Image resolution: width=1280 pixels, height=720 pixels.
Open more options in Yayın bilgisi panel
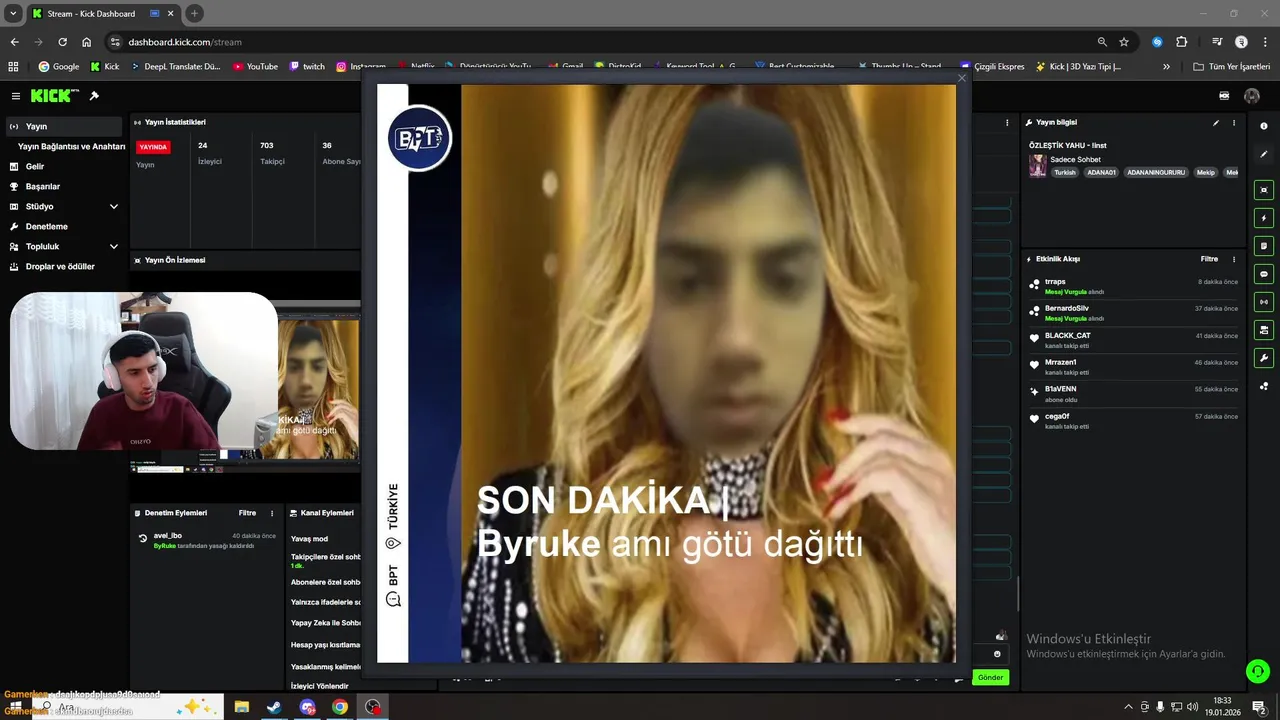pos(1234,123)
